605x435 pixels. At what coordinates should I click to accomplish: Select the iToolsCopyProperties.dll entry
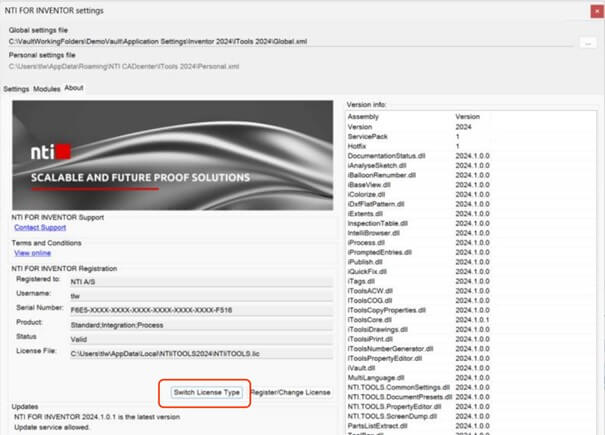click(471, 310)
